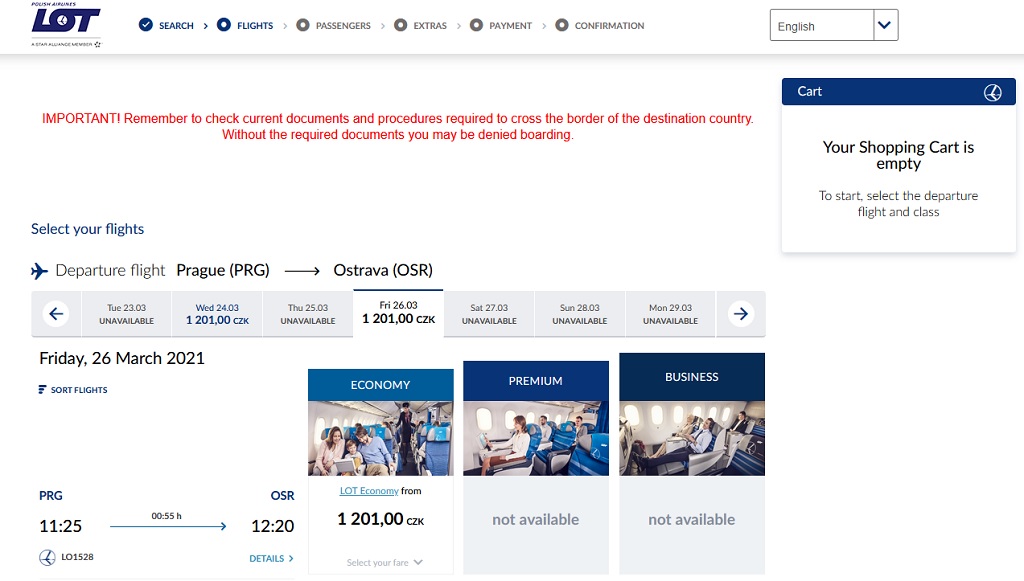Click the Confirmation step circle icon
The width and height of the screenshot is (1024, 581).
(x=562, y=25)
